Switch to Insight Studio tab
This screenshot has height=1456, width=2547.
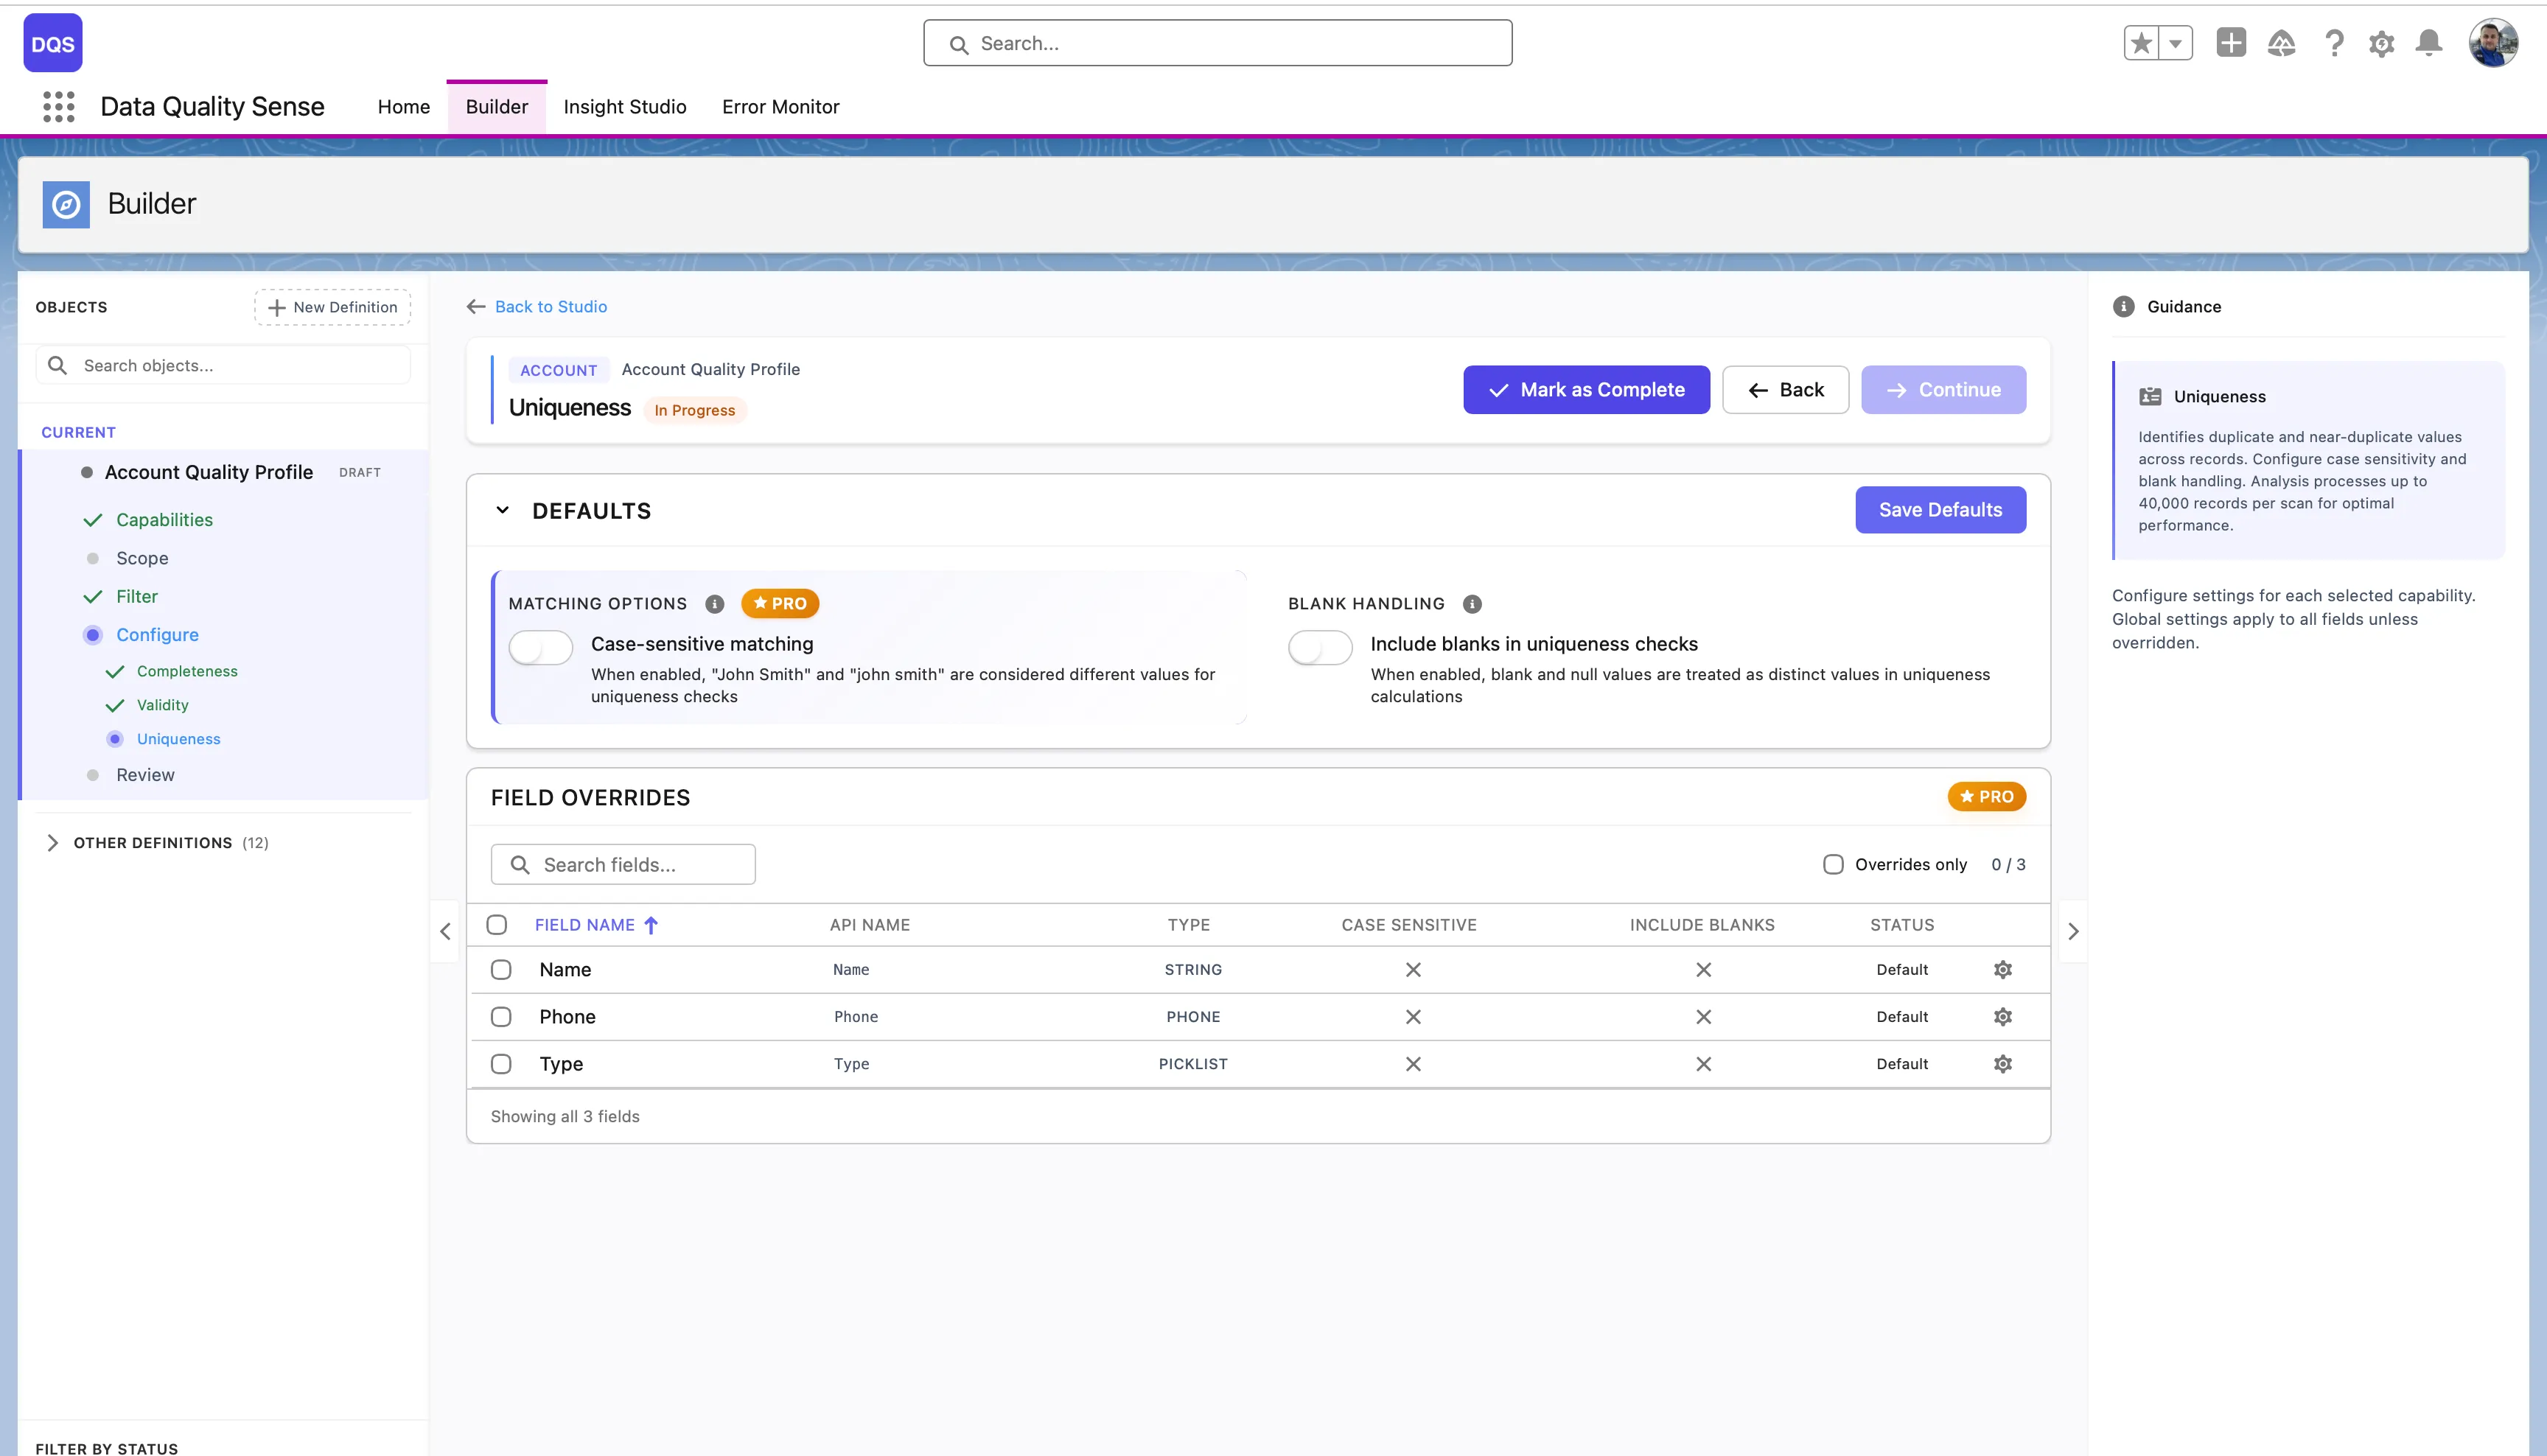[625, 106]
